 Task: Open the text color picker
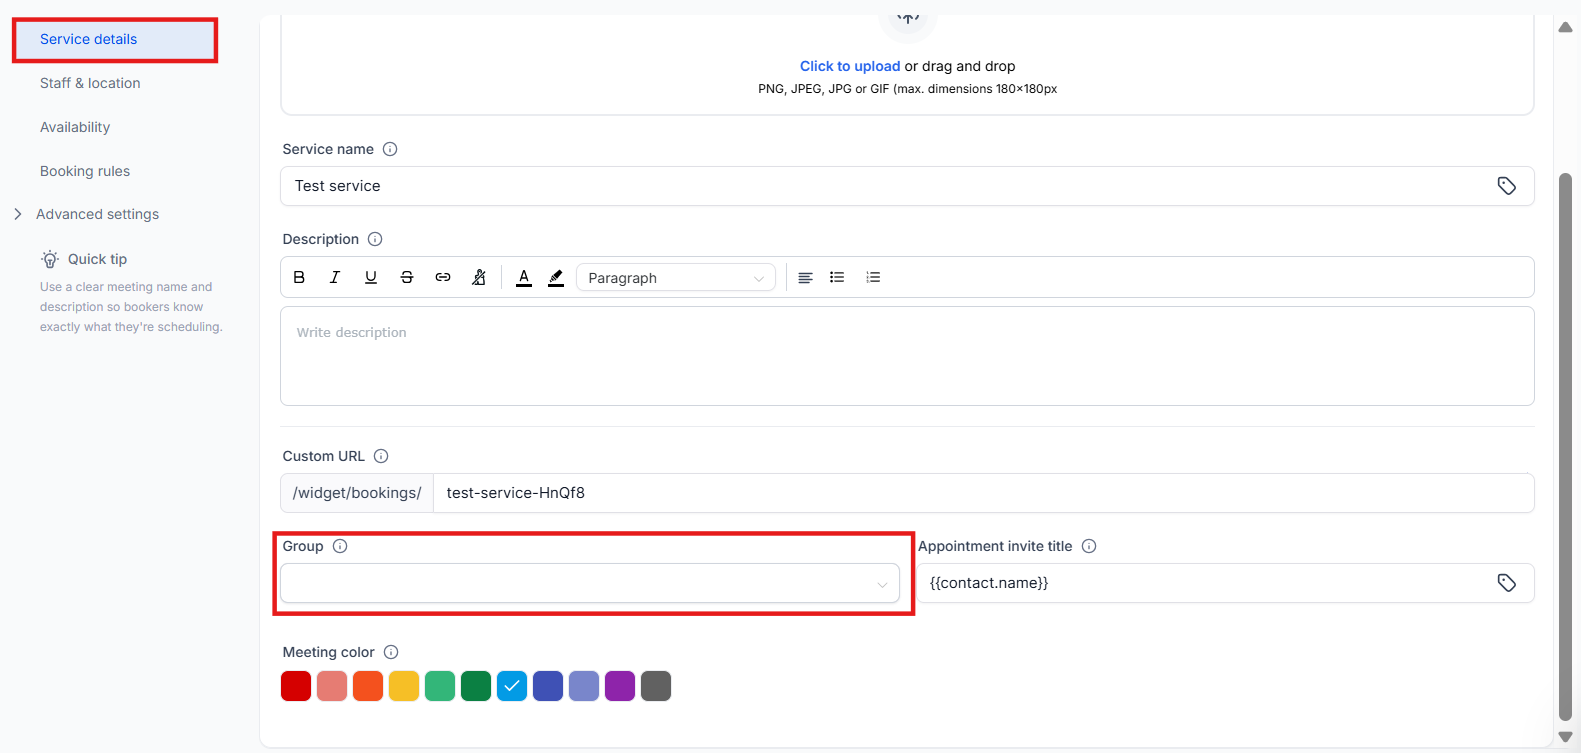click(x=523, y=278)
